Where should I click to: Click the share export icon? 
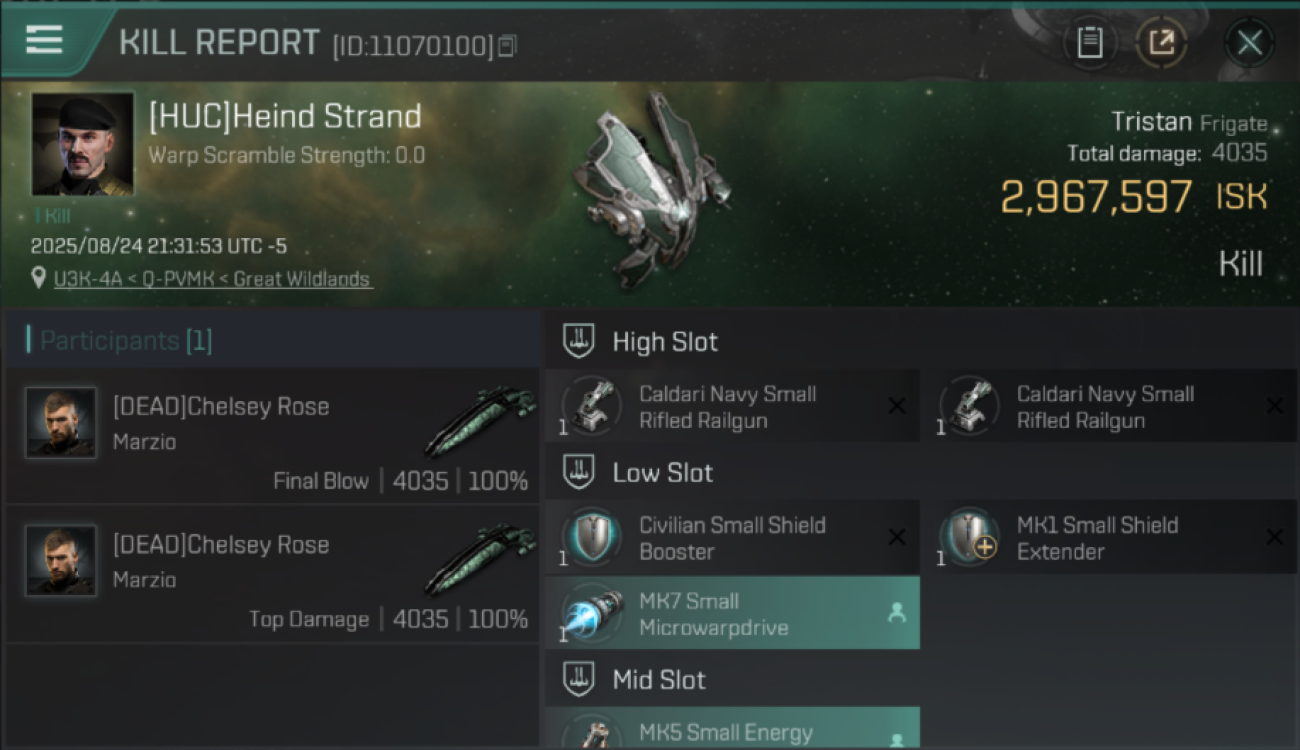pyautogui.click(x=1161, y=43)
